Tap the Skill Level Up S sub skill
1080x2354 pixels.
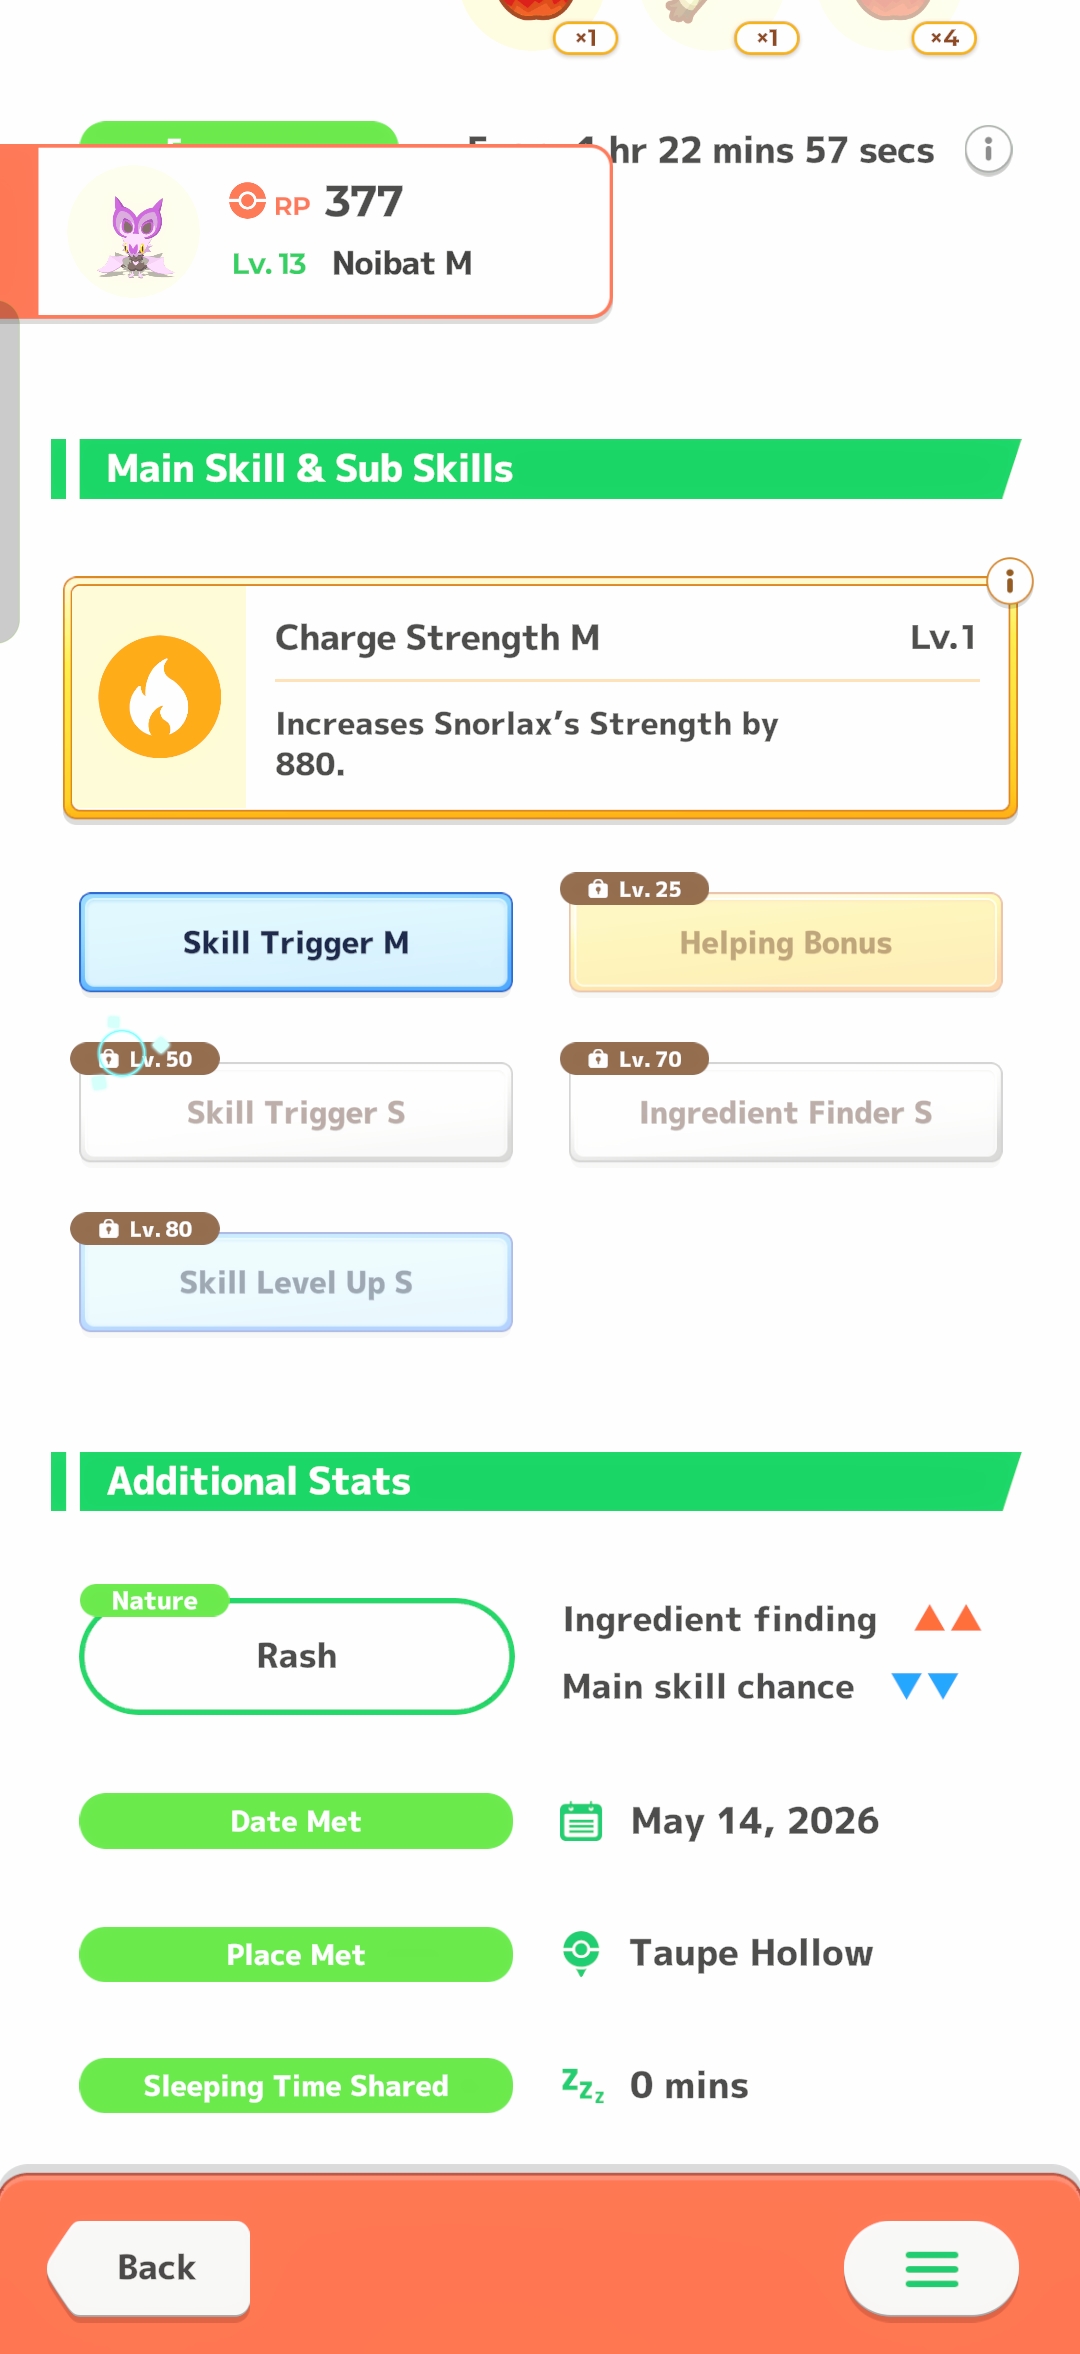pyautogui.click(x=296, y=1282)
